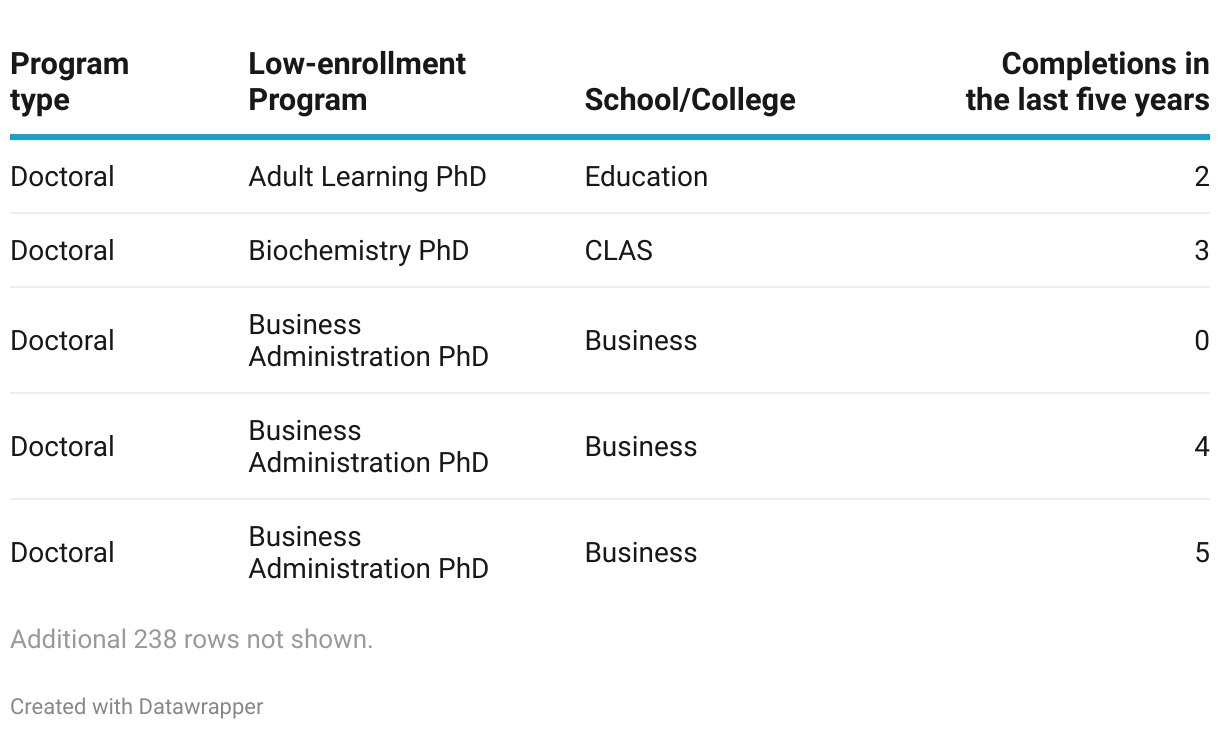1220x730 pixels.
Task: Click the Education school cell
Action: pyautogui.click(x=646, y=177)
